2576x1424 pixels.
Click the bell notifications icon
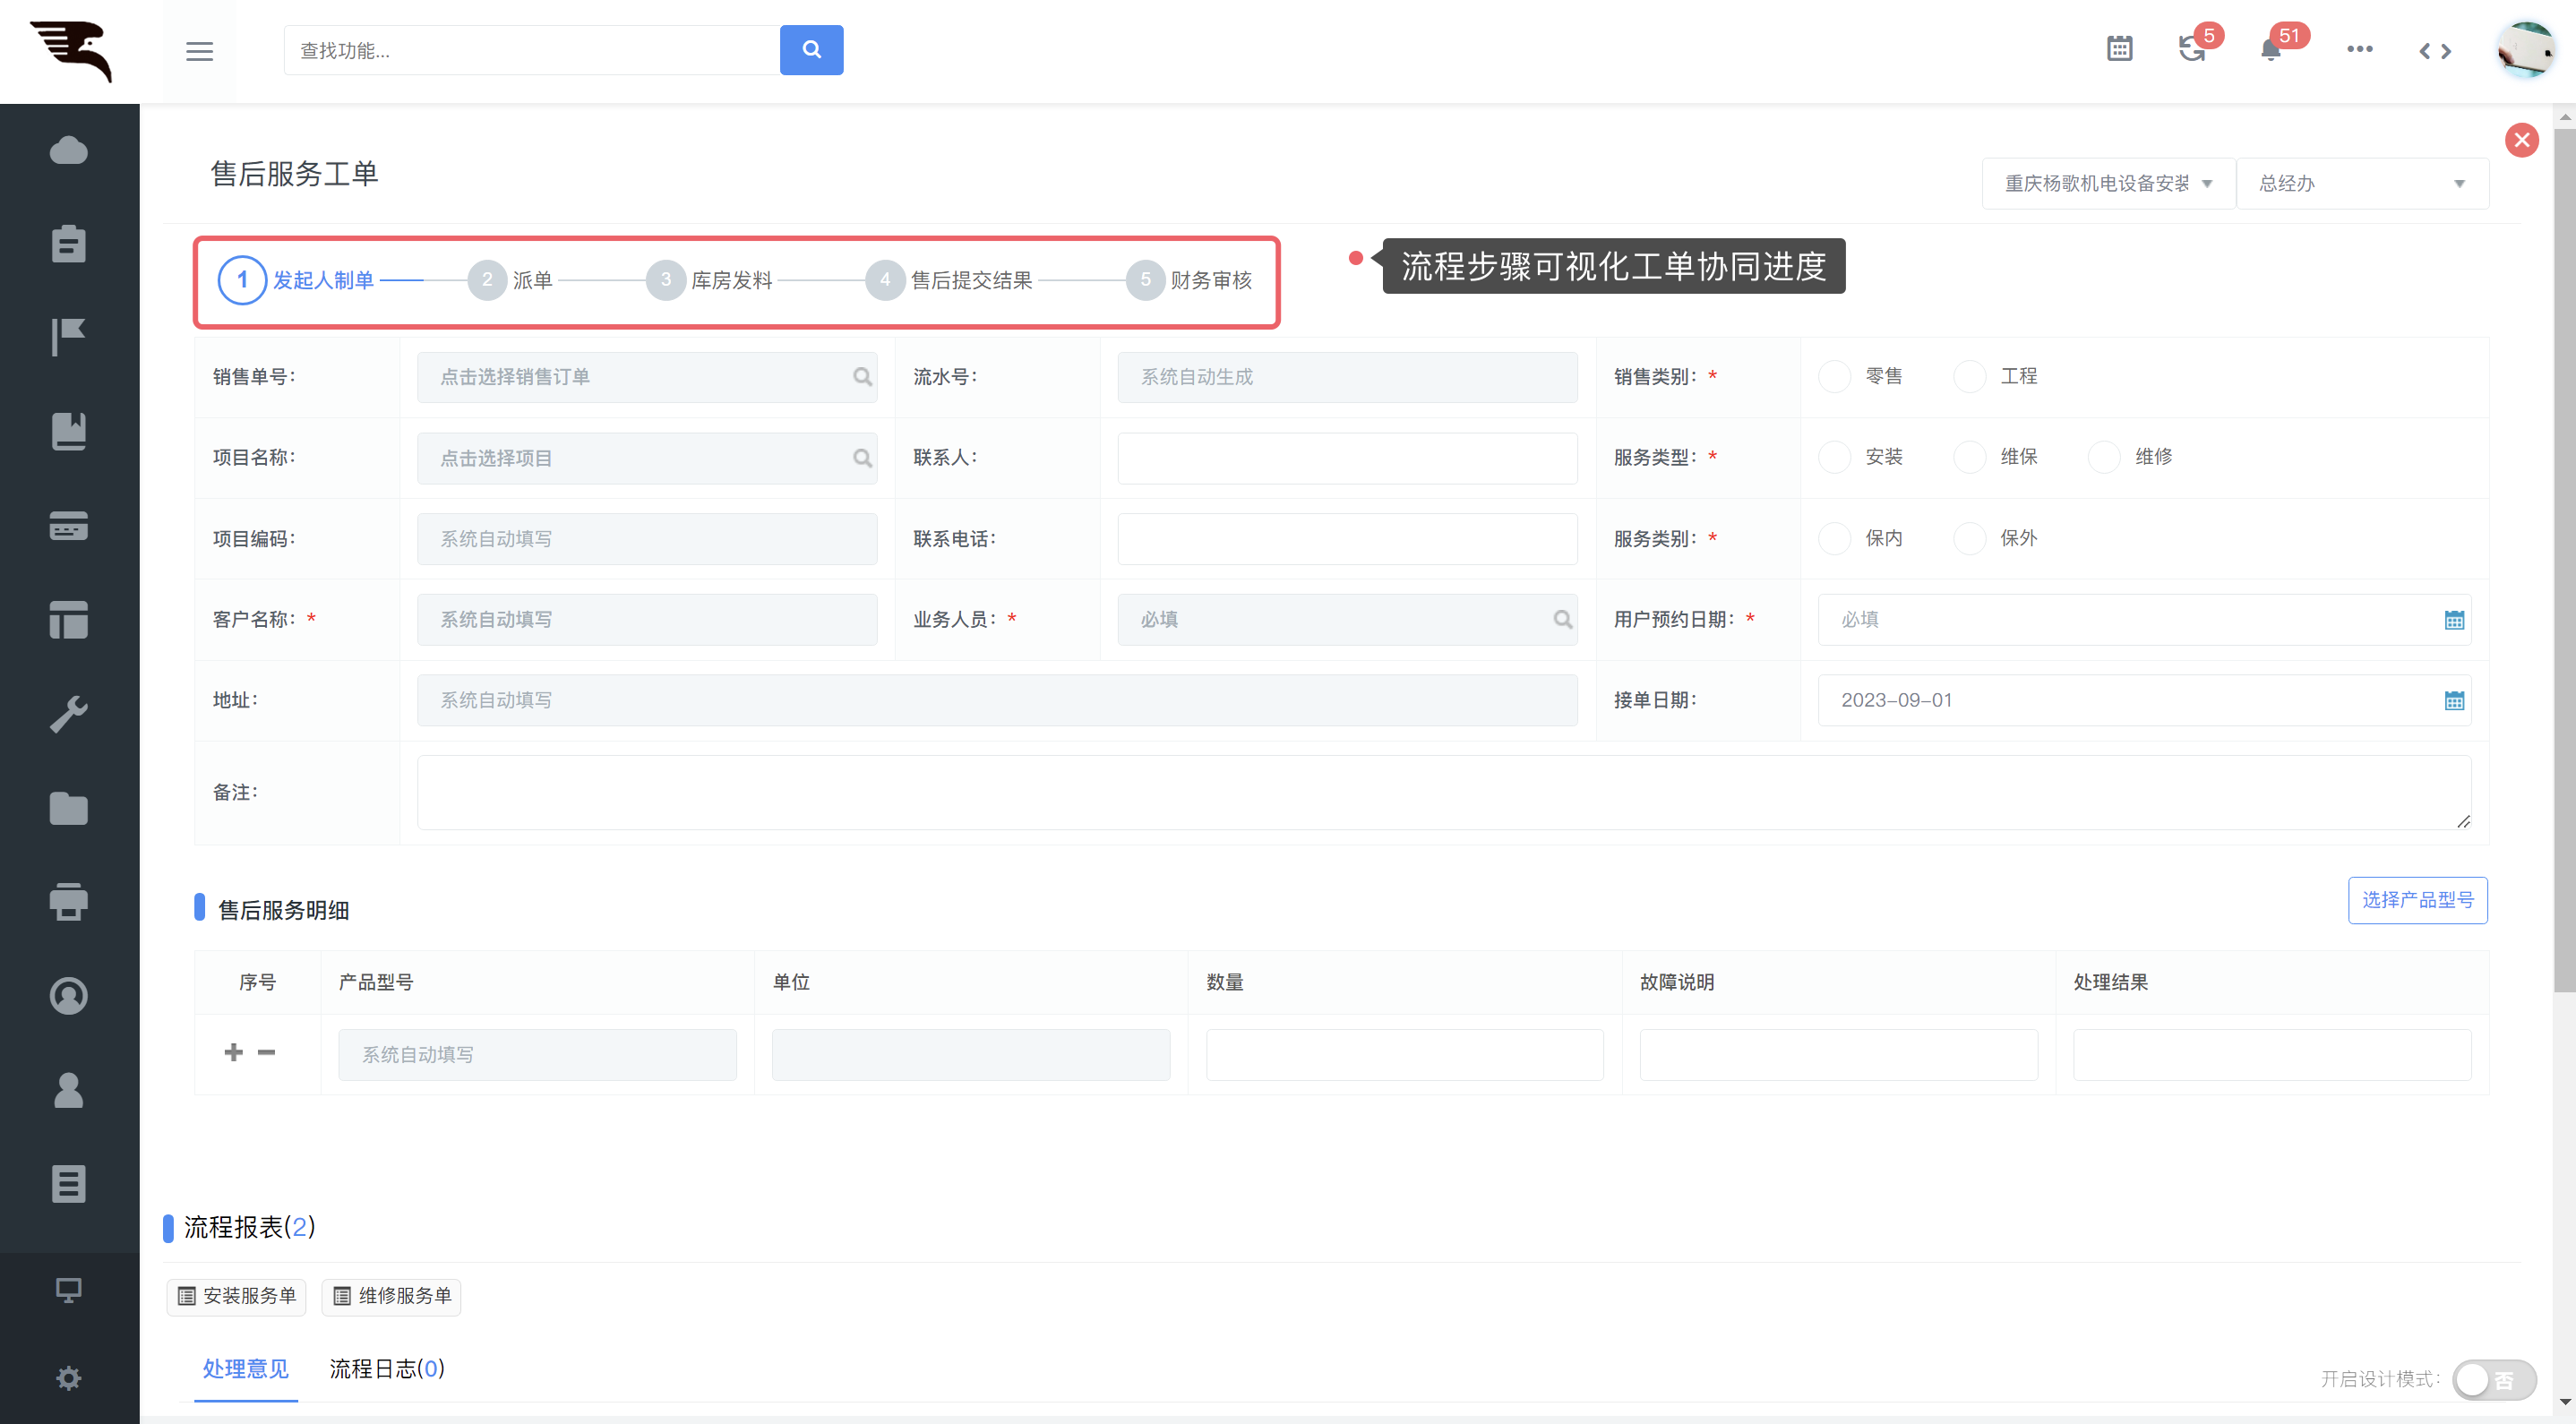point(2271,50)
